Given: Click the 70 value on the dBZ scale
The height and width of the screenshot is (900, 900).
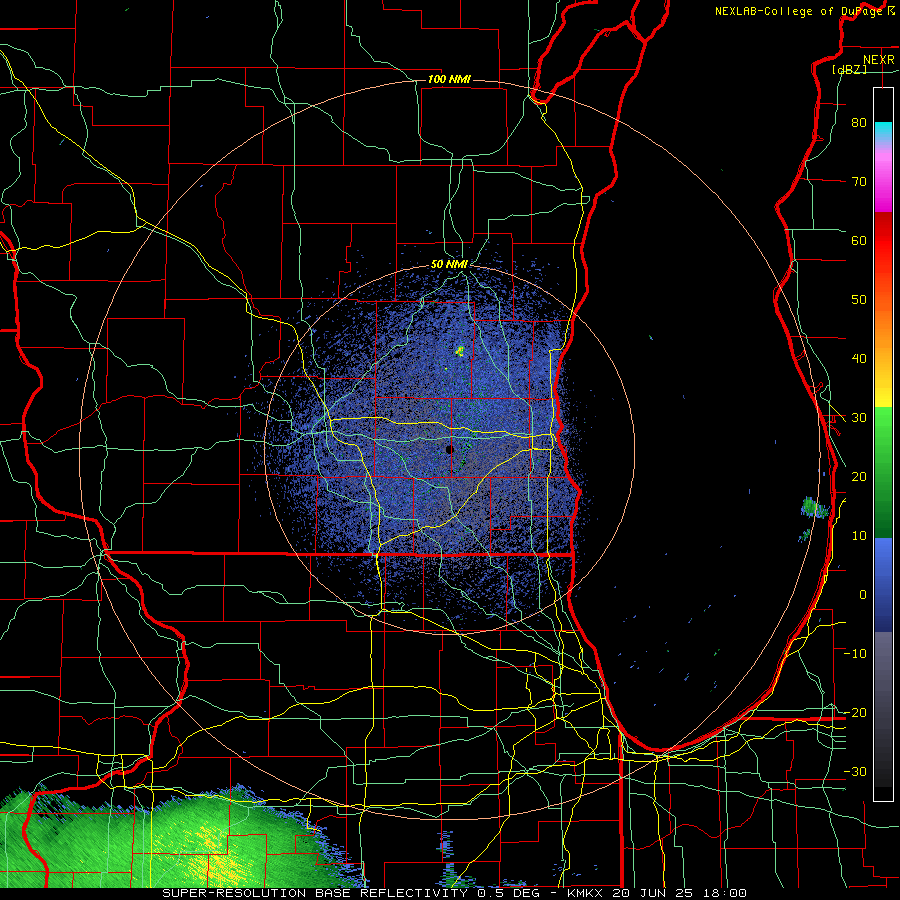Looking at the screenshot, I should [x=859, y=182].
